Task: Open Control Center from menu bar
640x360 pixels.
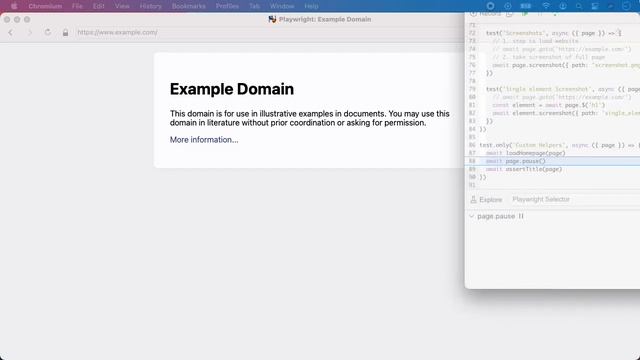Action: click(595, 6)
